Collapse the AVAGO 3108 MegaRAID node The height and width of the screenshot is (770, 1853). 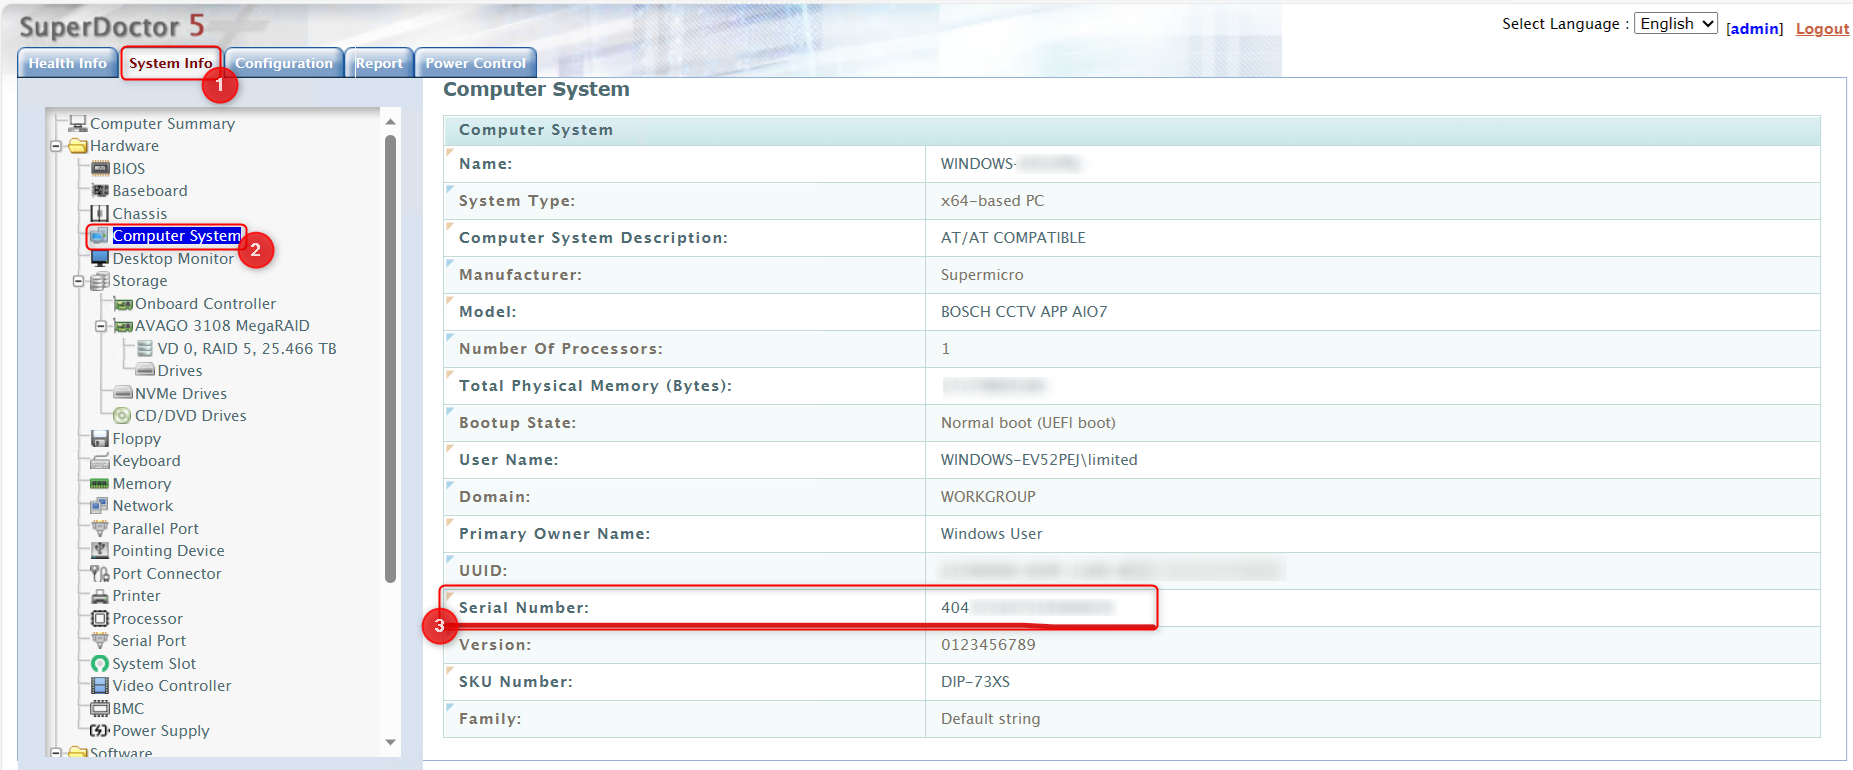[x=101, y=326]
